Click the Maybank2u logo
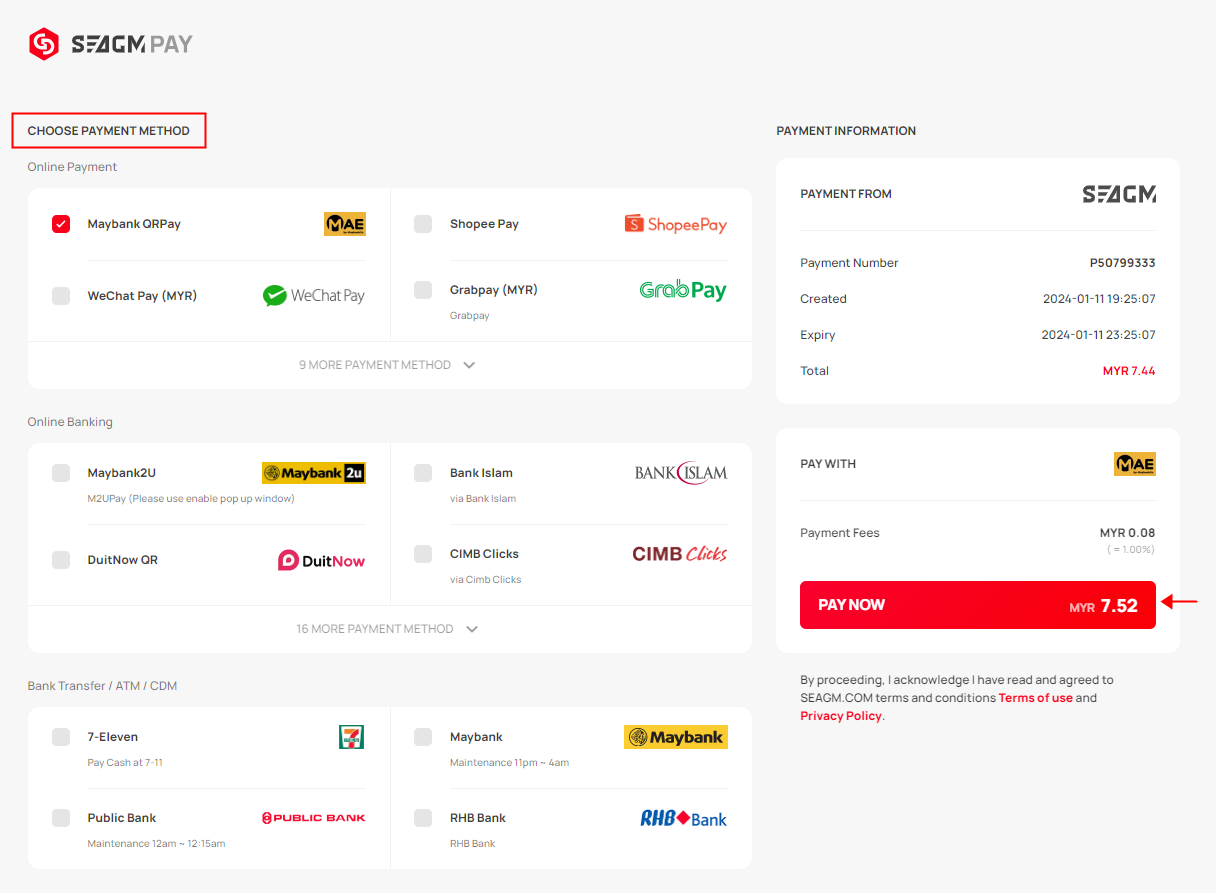The image size is (1216, 893). click(314, 473)
